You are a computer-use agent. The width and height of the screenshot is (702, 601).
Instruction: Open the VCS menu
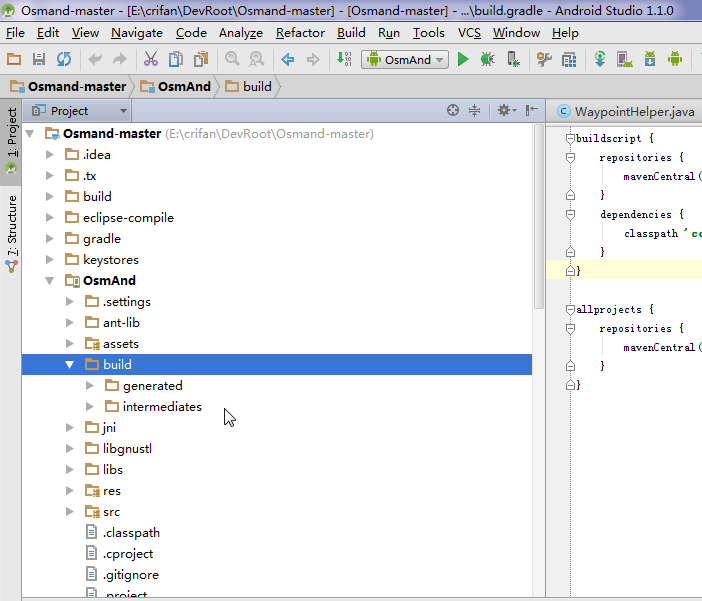[469, 33]
